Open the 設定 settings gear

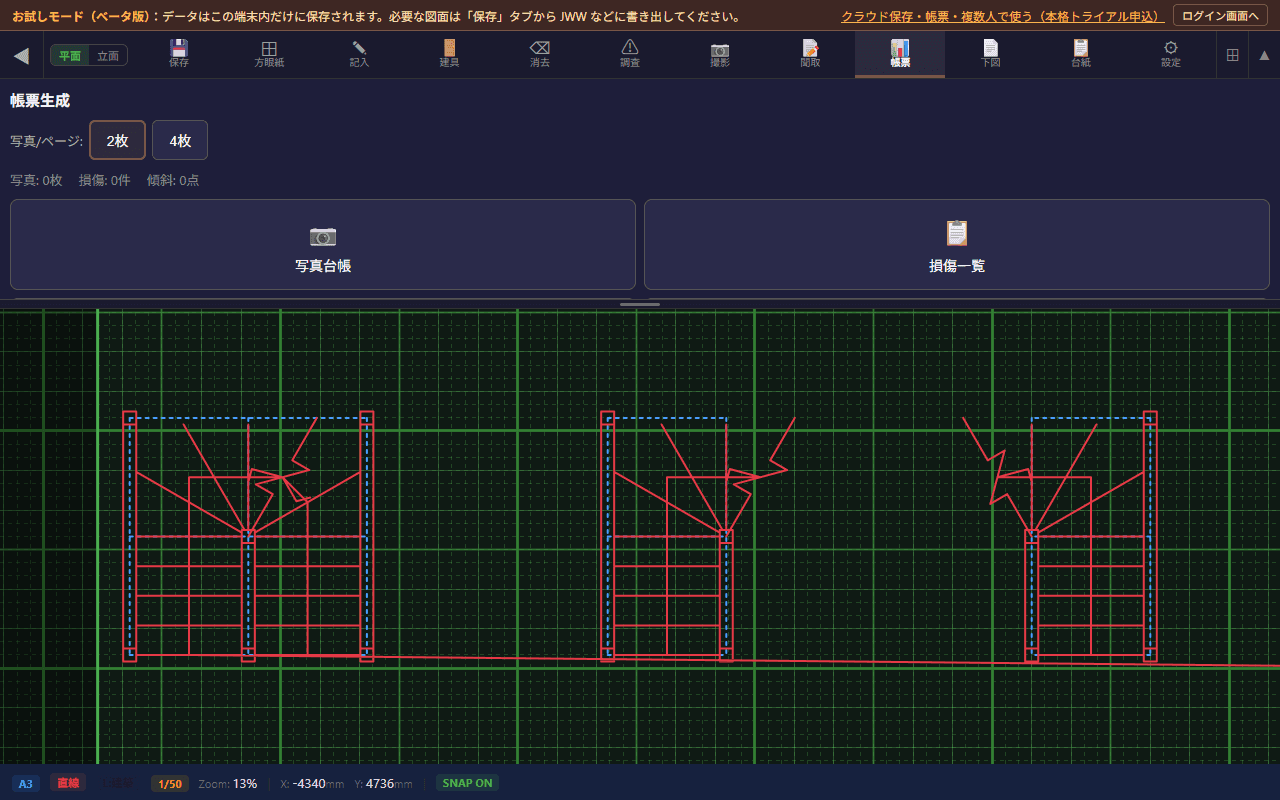pyautogui.click(x=1171, y=54)
